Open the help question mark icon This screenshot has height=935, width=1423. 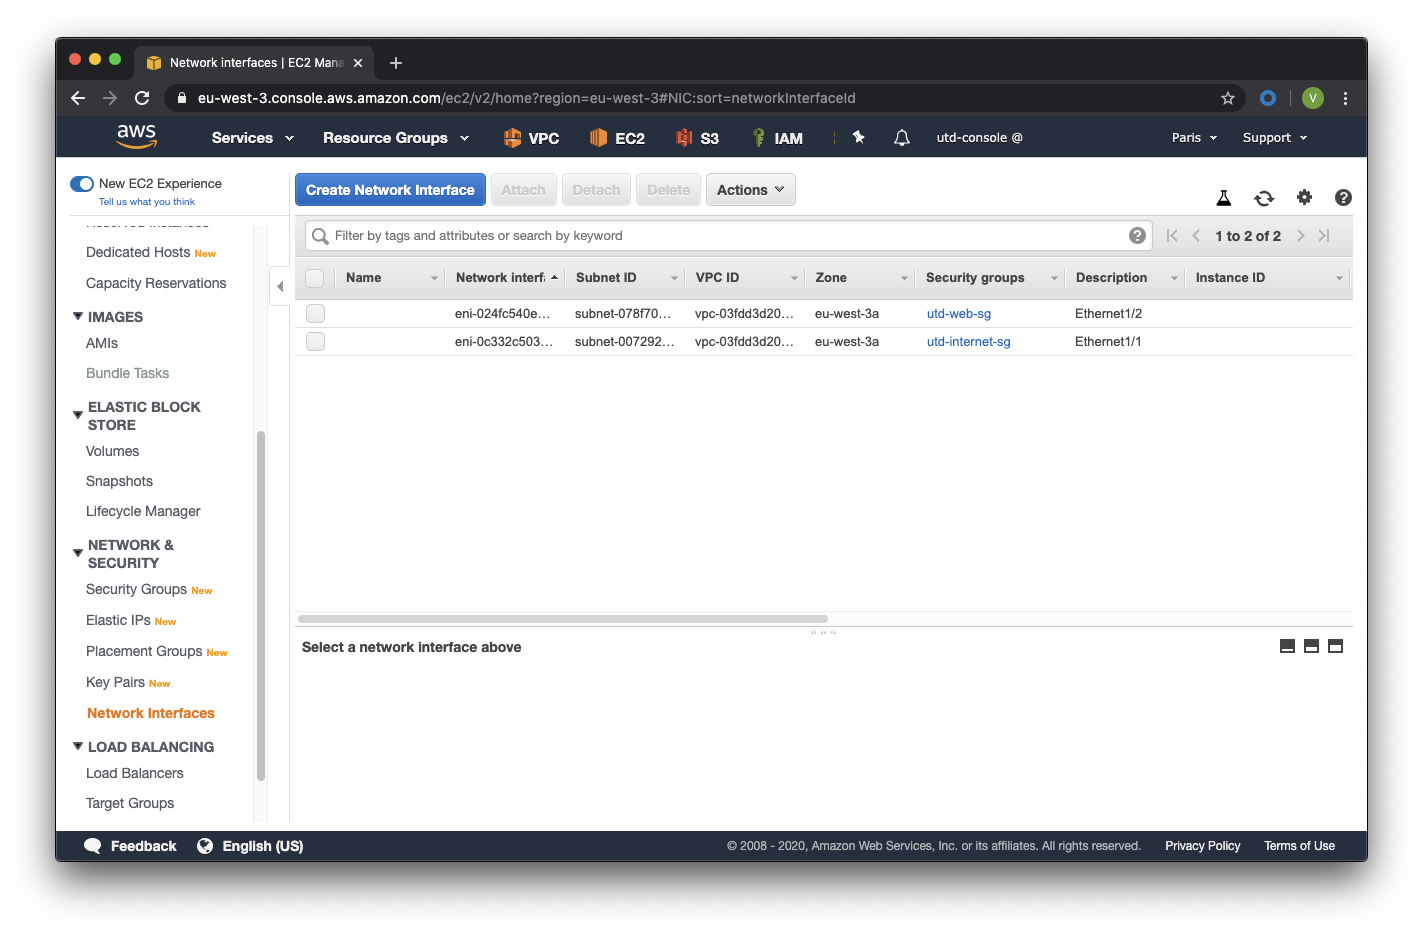1343,197
